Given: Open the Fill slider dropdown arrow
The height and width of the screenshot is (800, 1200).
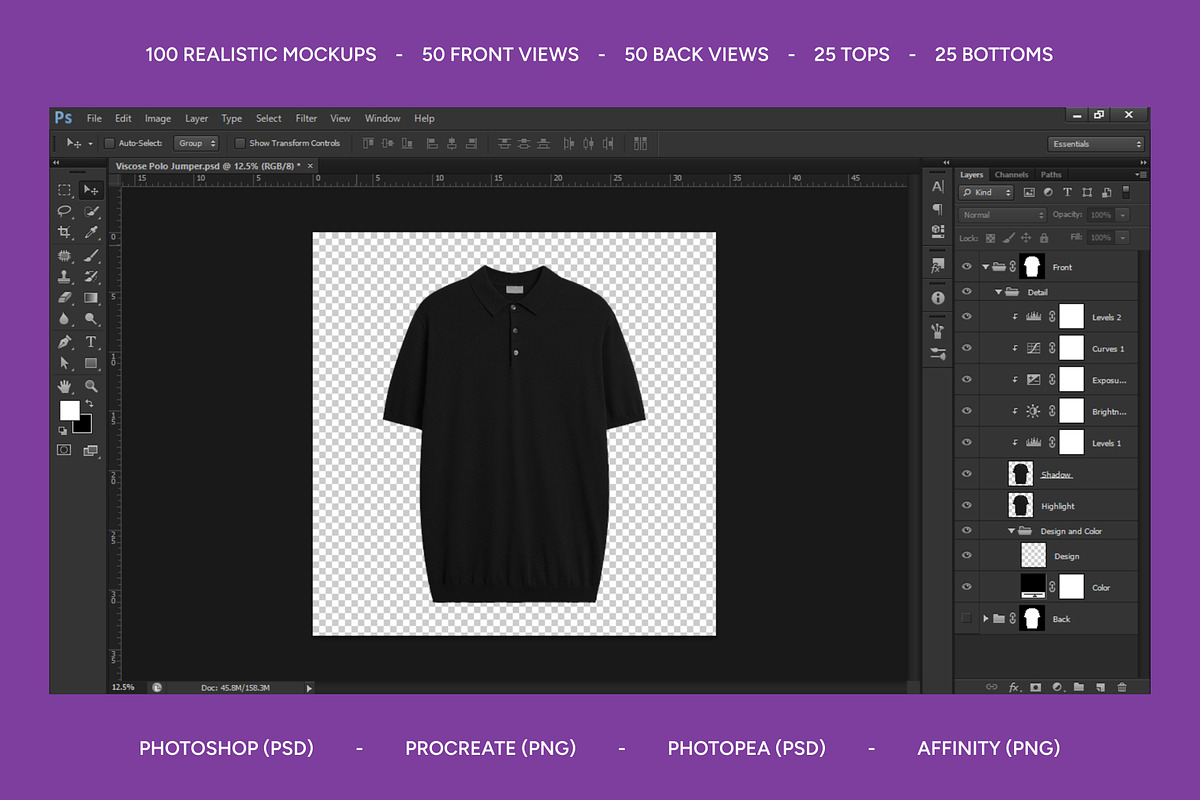Looking at the screenshot, I should coord(1123,238).
